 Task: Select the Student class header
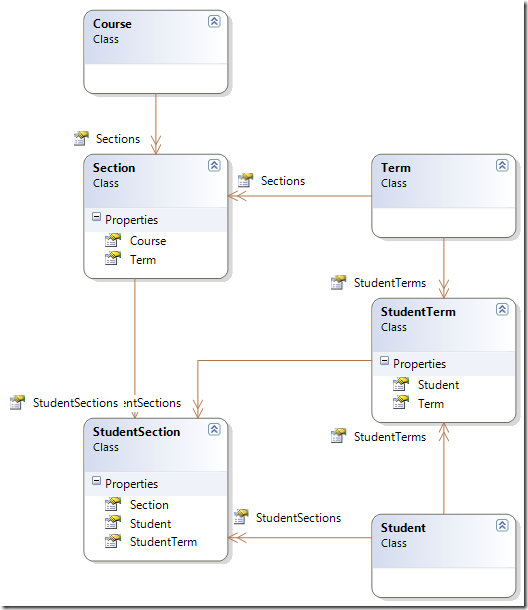pyautogui.click(x=444, y=541)
